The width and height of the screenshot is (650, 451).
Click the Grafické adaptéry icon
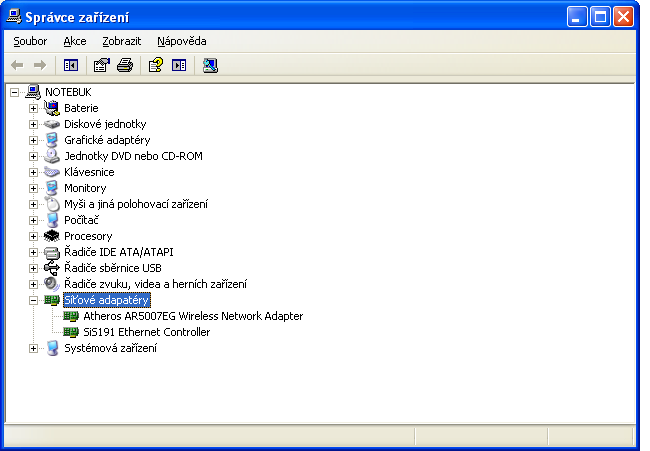tap(52, 140)
